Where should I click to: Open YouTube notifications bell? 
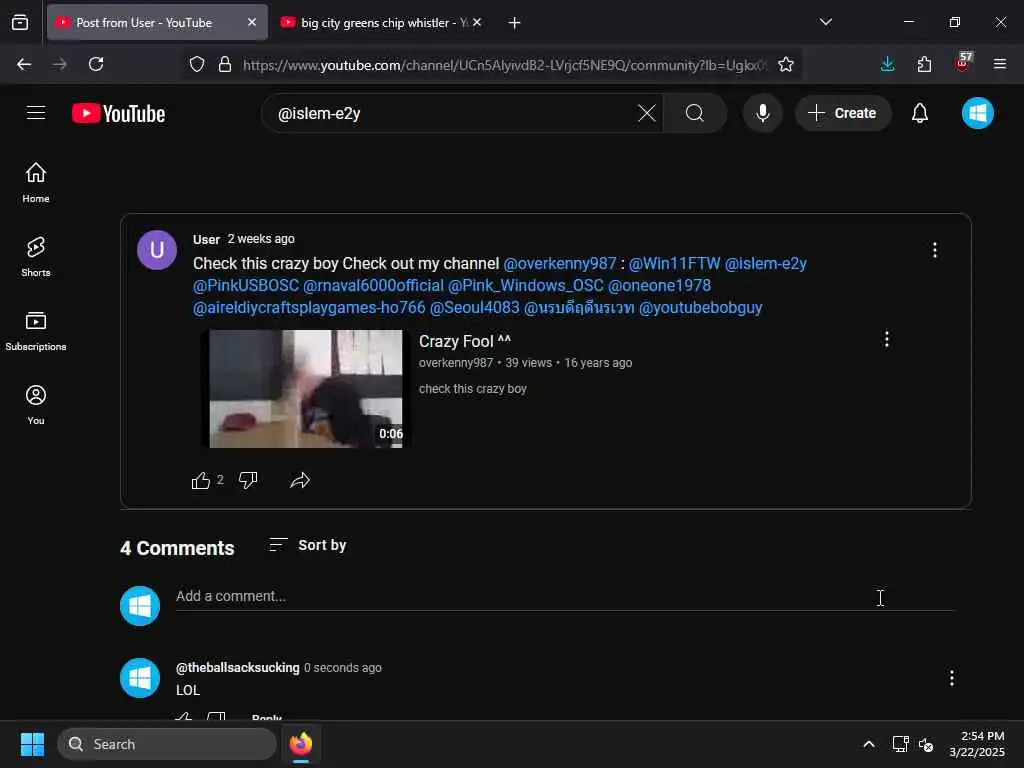tap(920, 113)
